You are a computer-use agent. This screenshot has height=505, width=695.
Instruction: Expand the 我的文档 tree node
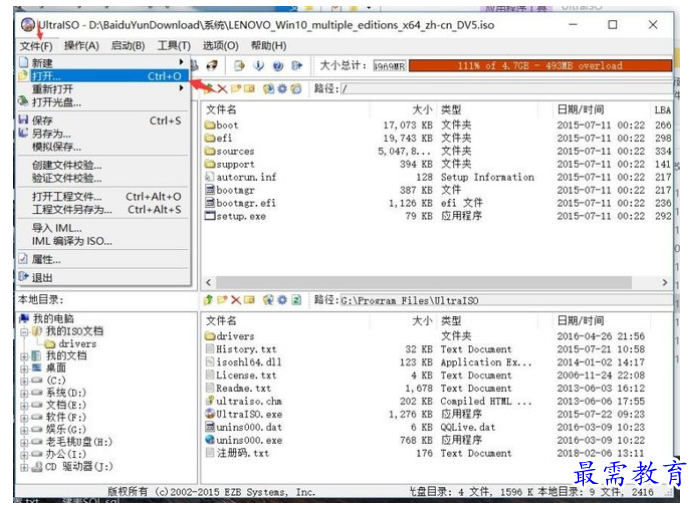point(24,356)
